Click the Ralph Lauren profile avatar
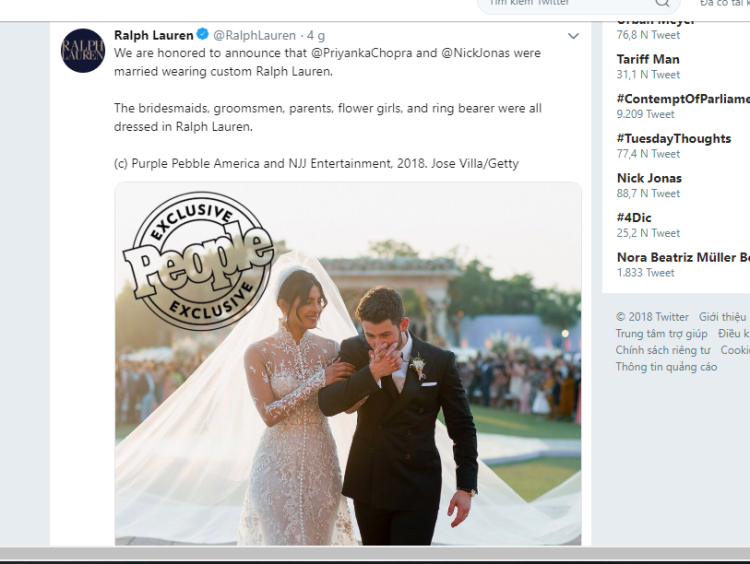 (x=83, y=51)
